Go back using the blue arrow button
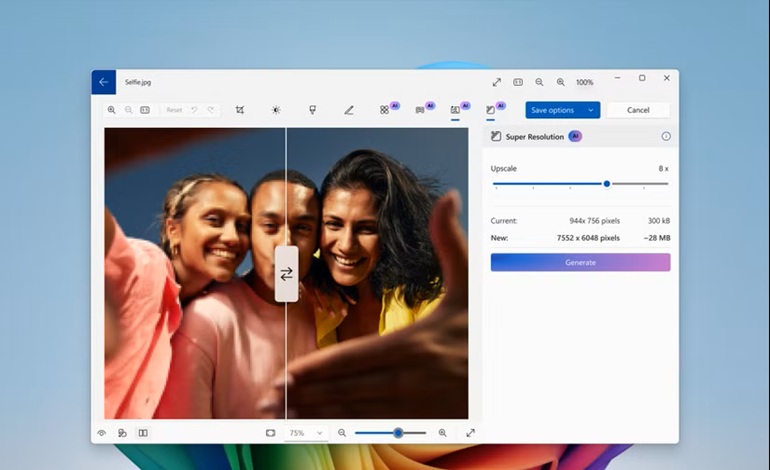This screenshot has height=470, width=770. click(104, 82)
